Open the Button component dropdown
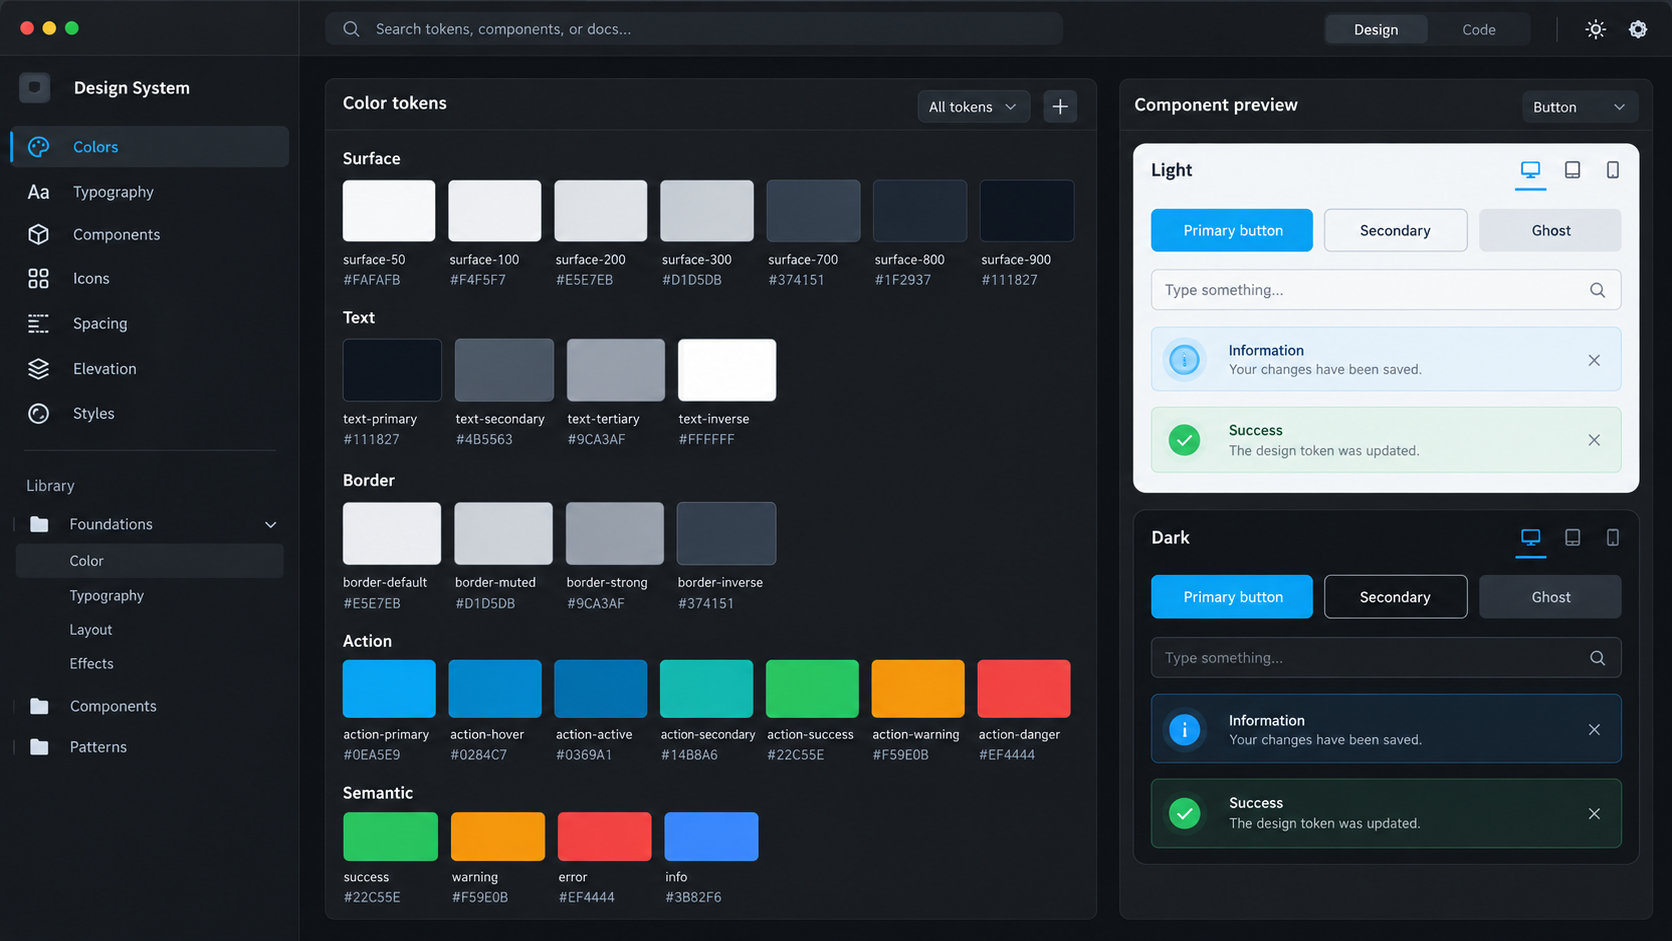The image size is (1672, 941). click(1579, 107)
